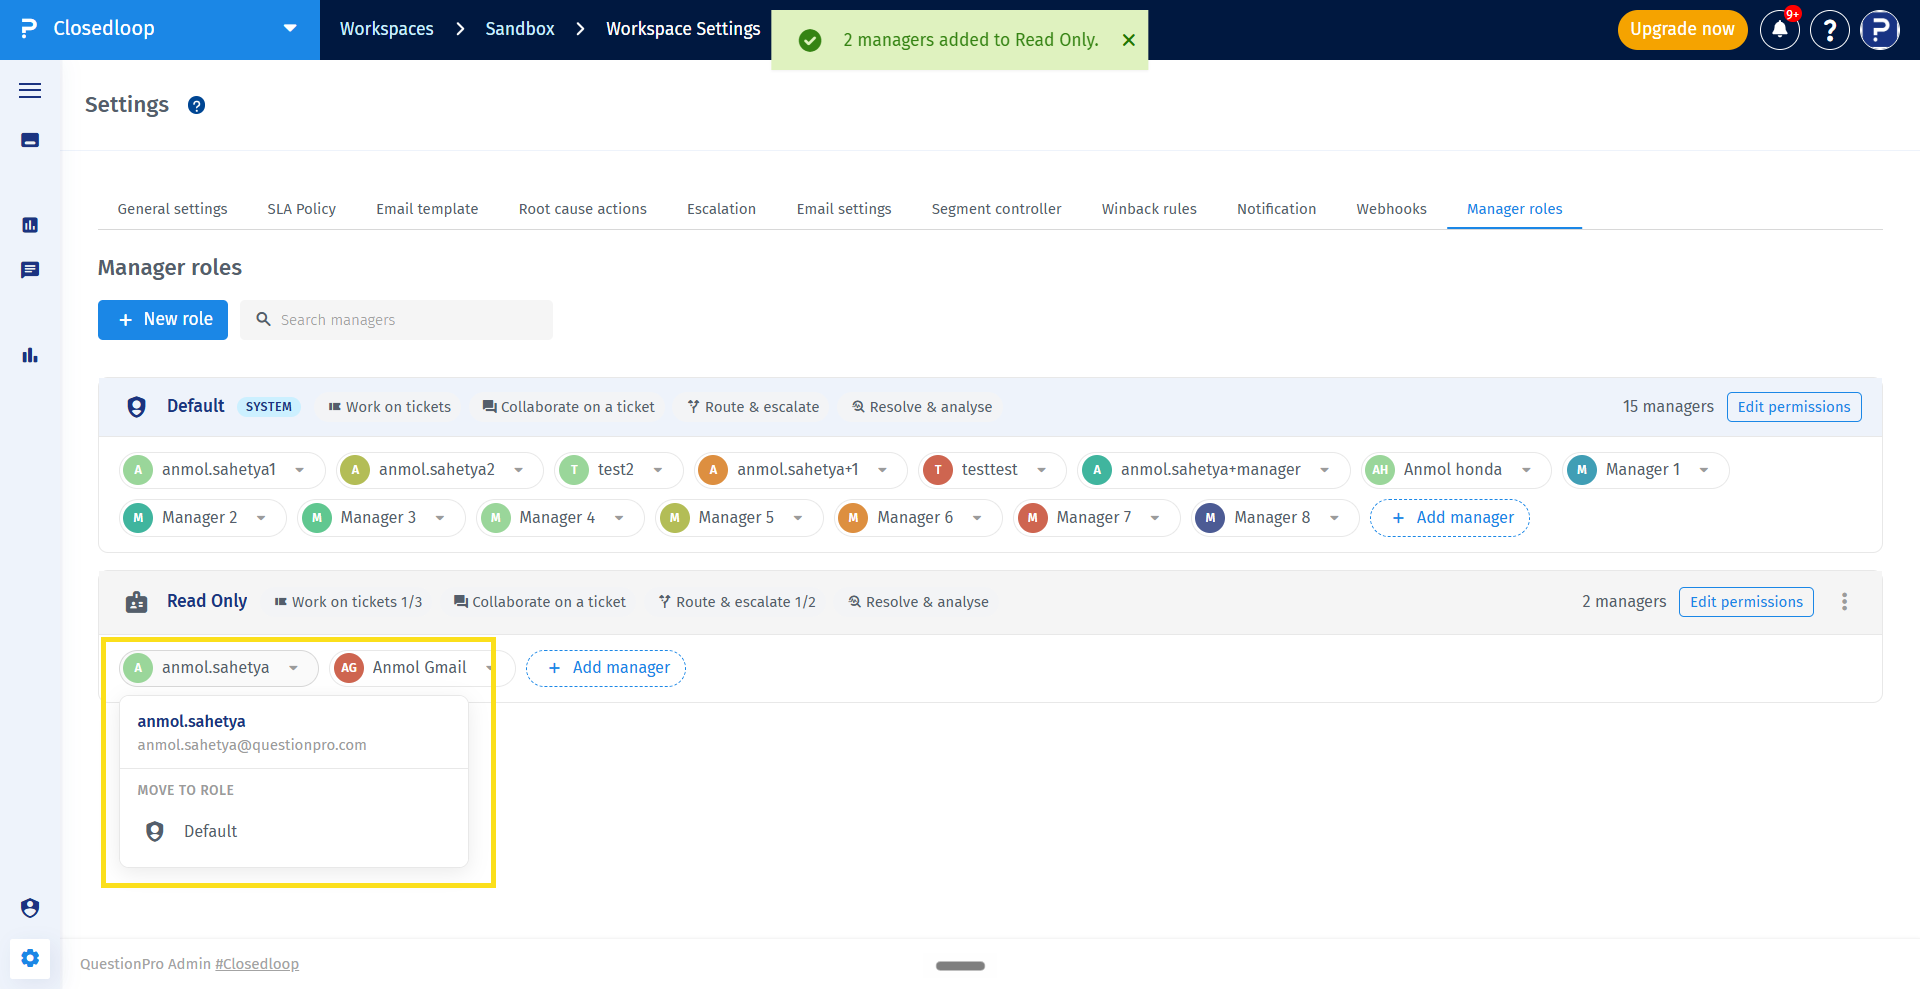The height and width of the screenshot is (989, 1920).
Task: Go to Workspaces in the breadcrumb
Action: pos(387,29)
